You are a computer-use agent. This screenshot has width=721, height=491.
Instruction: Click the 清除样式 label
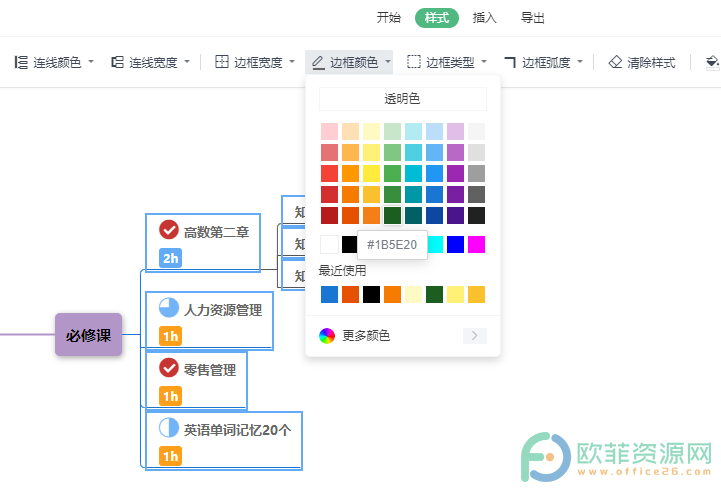652,62
